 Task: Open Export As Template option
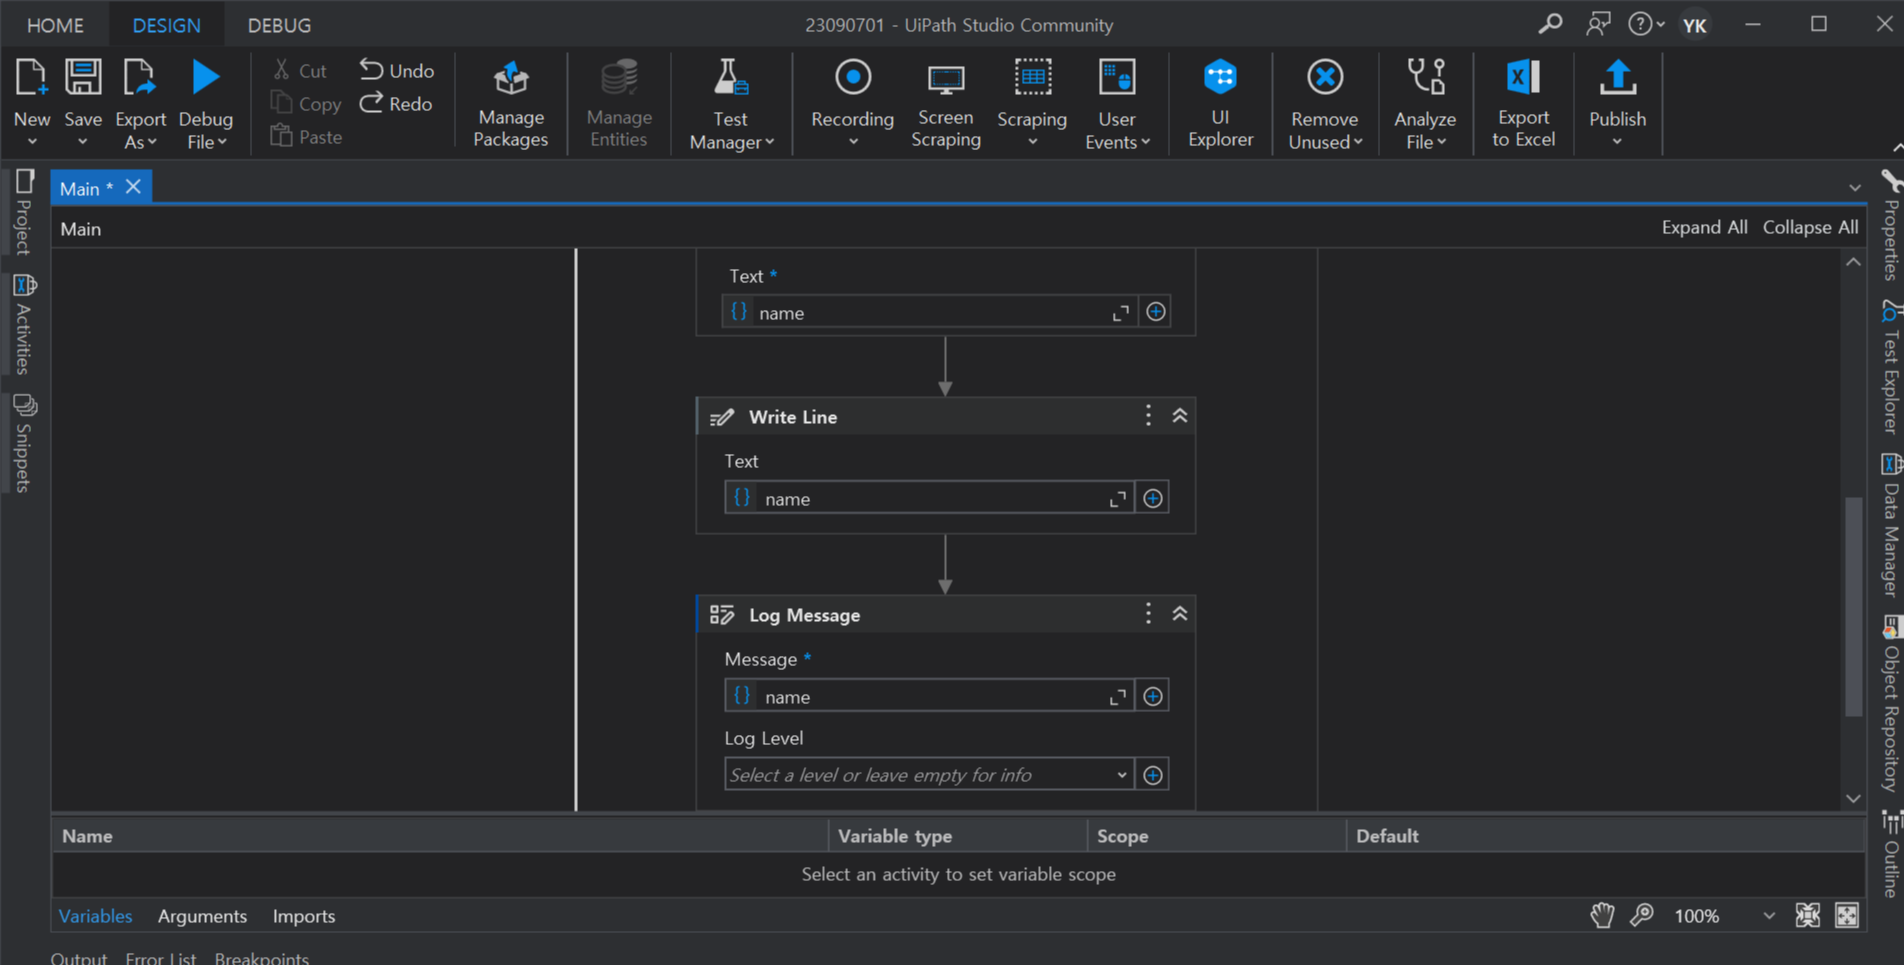pyautogui.click(x=140, y=103)
